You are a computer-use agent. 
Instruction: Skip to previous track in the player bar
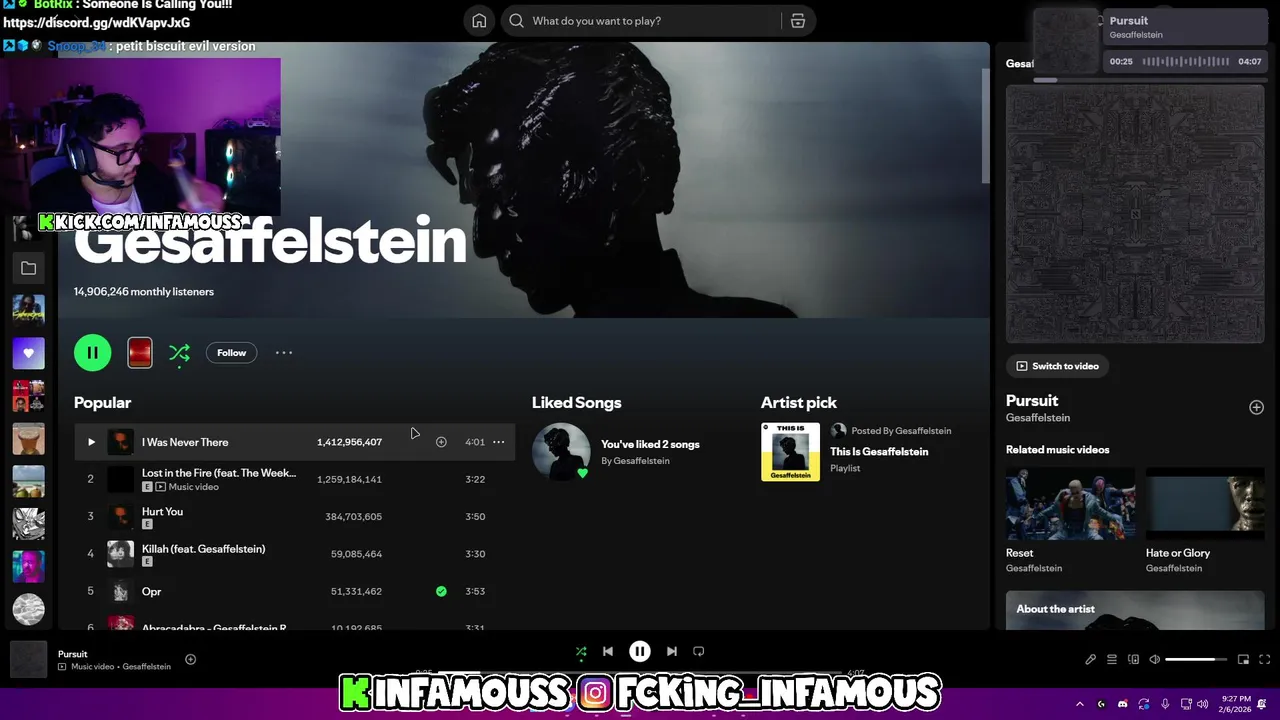(607, 651)
